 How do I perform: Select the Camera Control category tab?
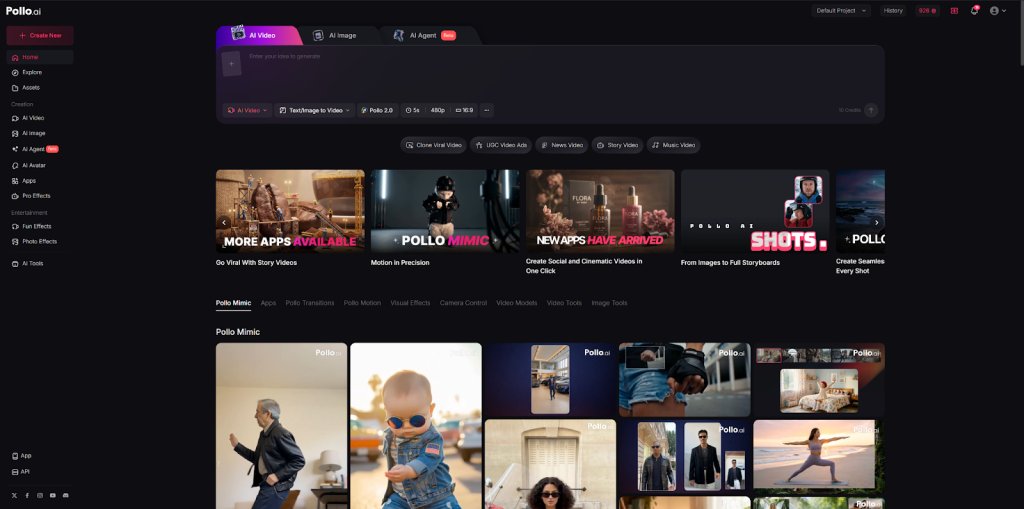(463, 303)
